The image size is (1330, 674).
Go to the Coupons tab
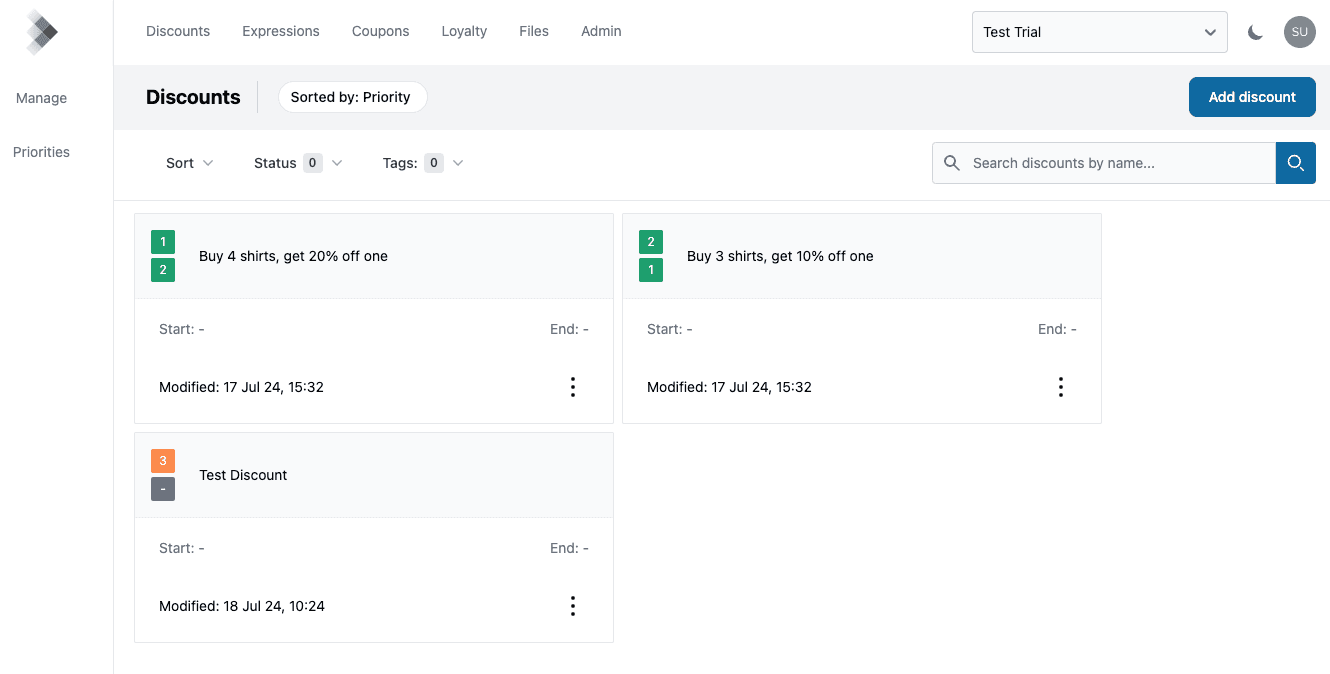(380, 31)
